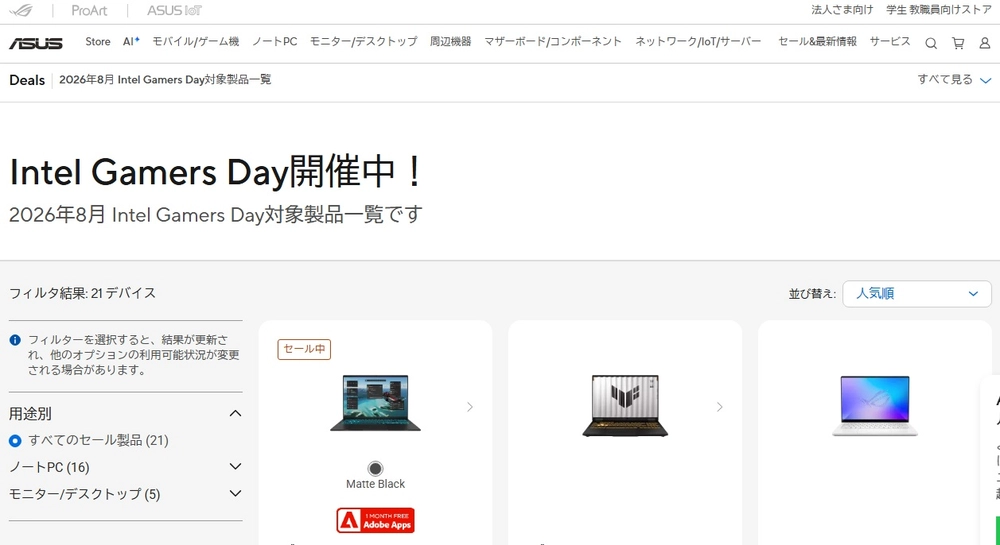The width and height of the screenshot is (1000, 545).
Task: Select すべてのセール製品 (21) radio button
Action: point(15,440)
